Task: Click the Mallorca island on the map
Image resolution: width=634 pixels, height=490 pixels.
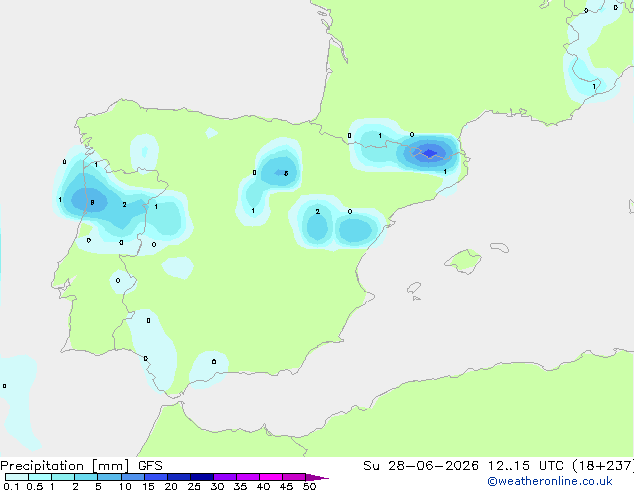Action: [x=463, y=261]
